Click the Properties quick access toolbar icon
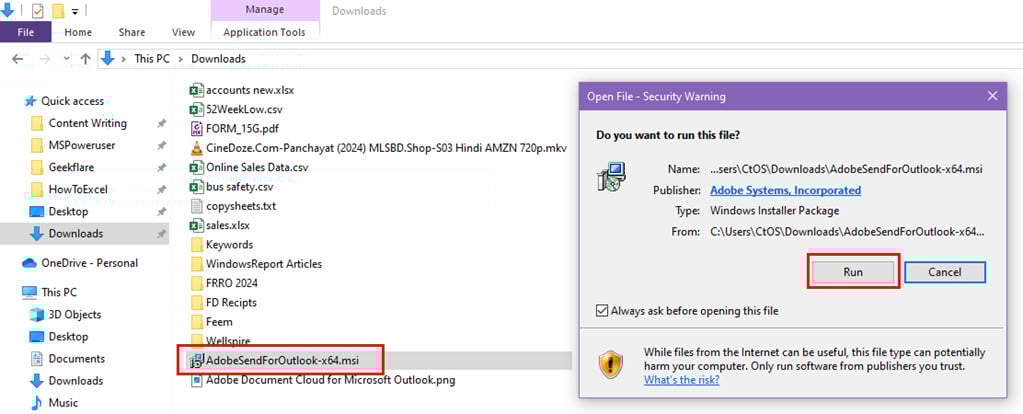The width and height of the screenshot is (1023, 414). pos(37,10)
